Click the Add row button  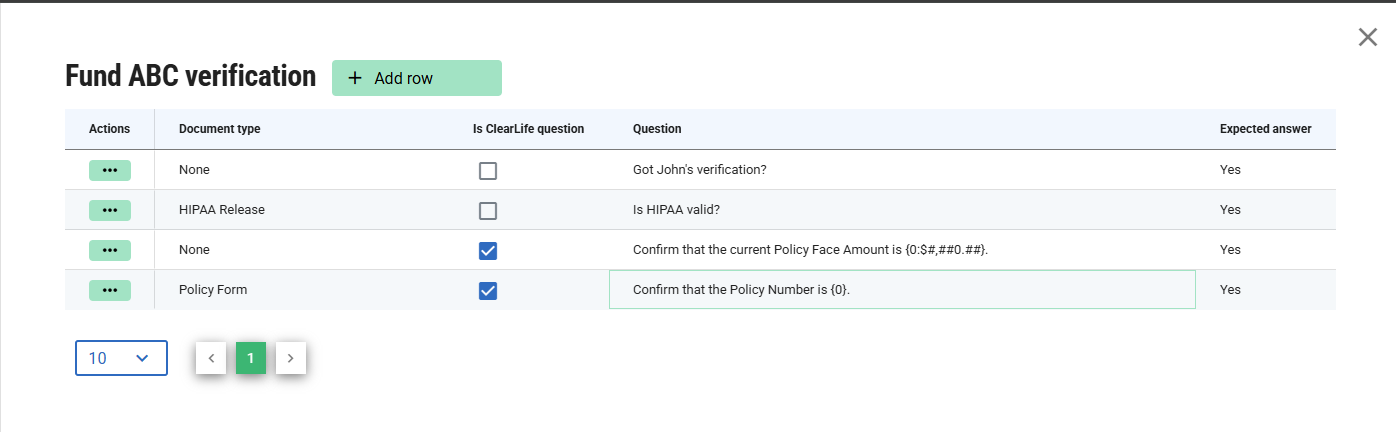[417, 78]
